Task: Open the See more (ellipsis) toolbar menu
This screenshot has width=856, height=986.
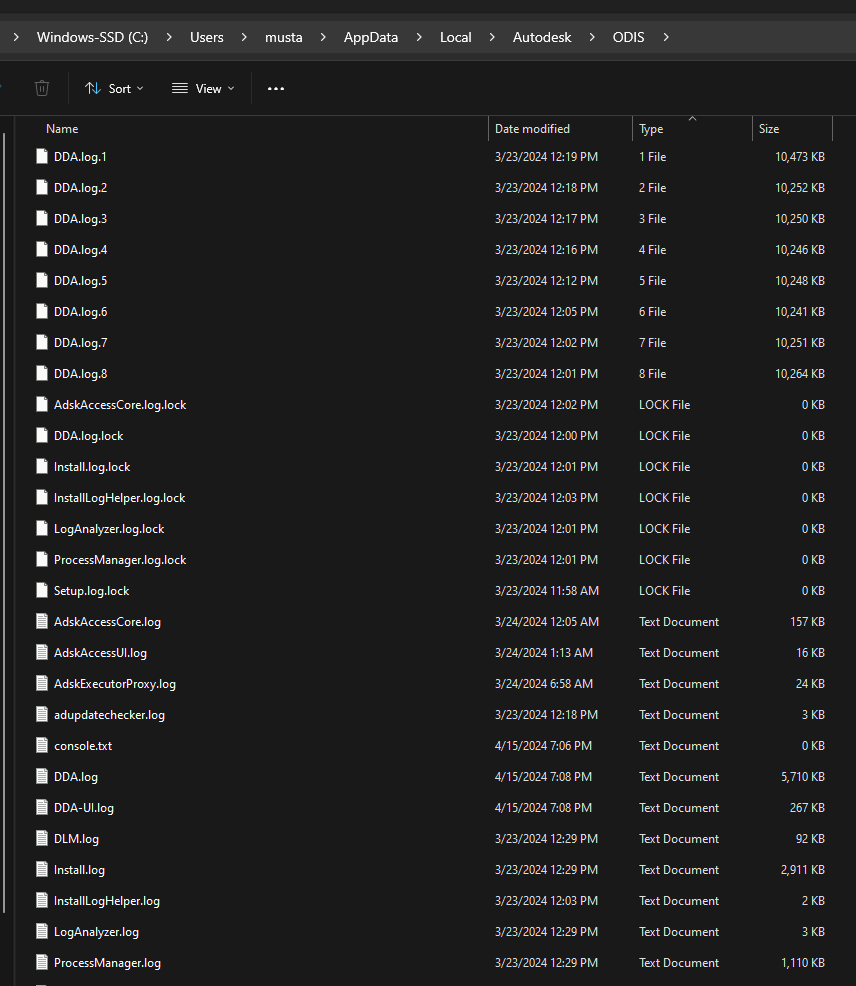Action: coord(276,88)
